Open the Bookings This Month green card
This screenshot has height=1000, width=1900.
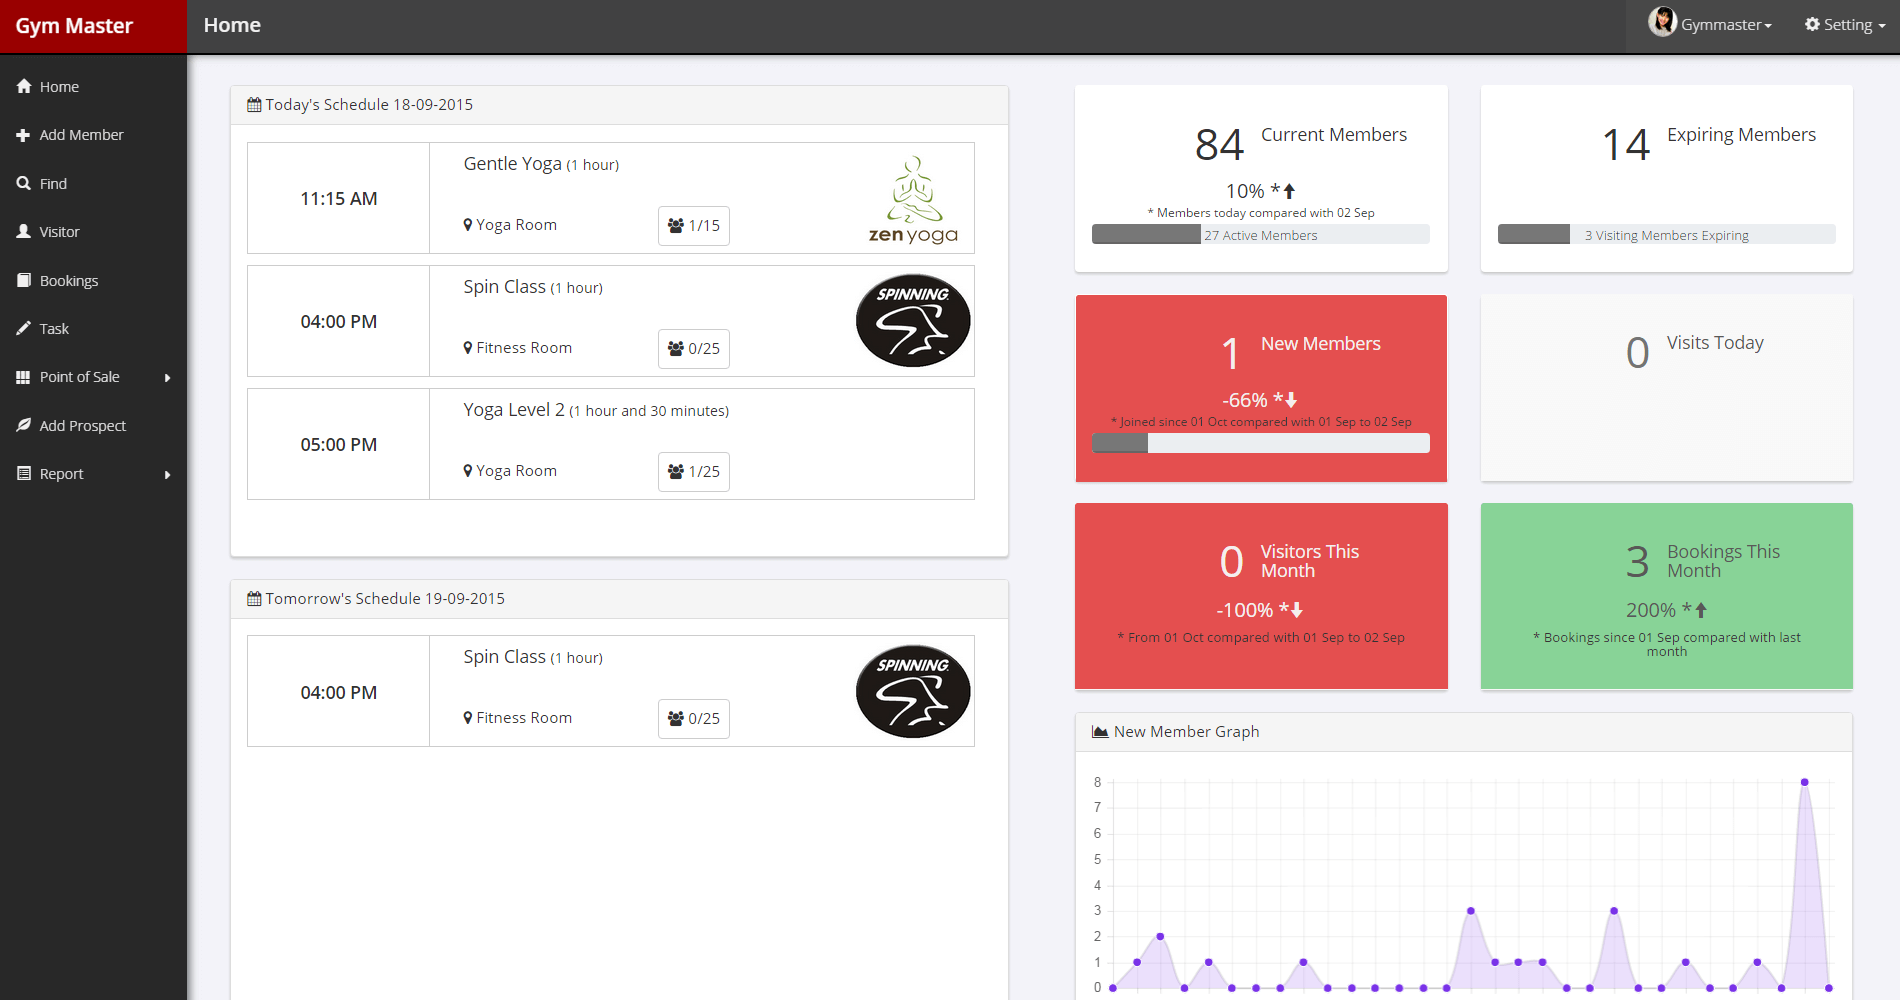[1666, 596]
